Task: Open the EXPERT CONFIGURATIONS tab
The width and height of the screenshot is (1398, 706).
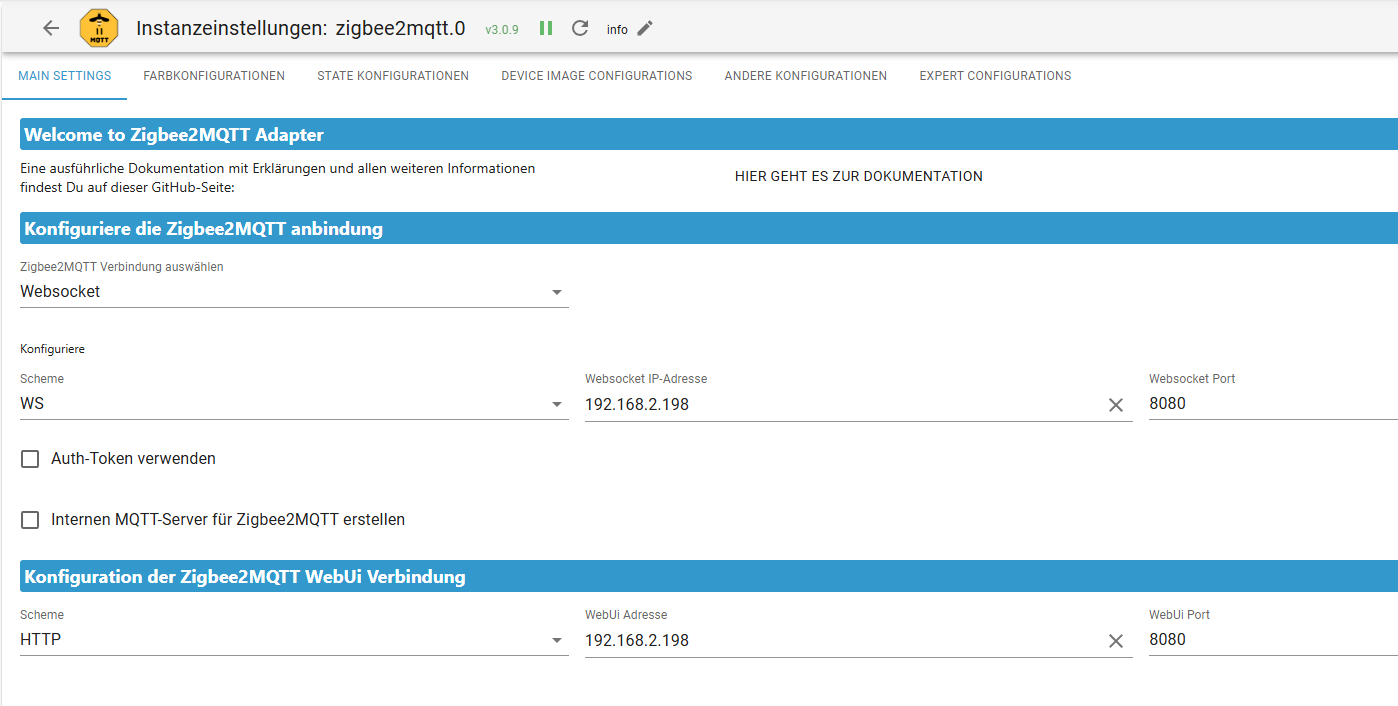Action: point(995,75)
